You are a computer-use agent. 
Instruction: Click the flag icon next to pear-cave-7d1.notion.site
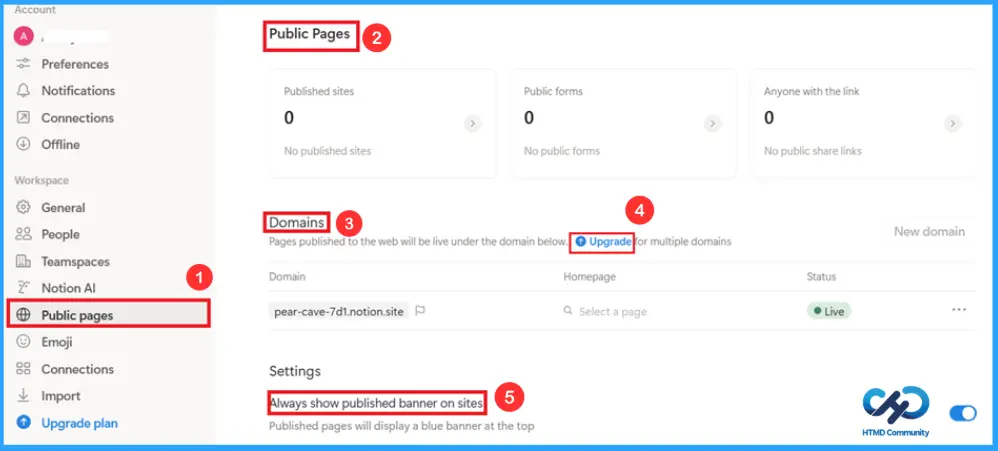(x=420, y=311)
